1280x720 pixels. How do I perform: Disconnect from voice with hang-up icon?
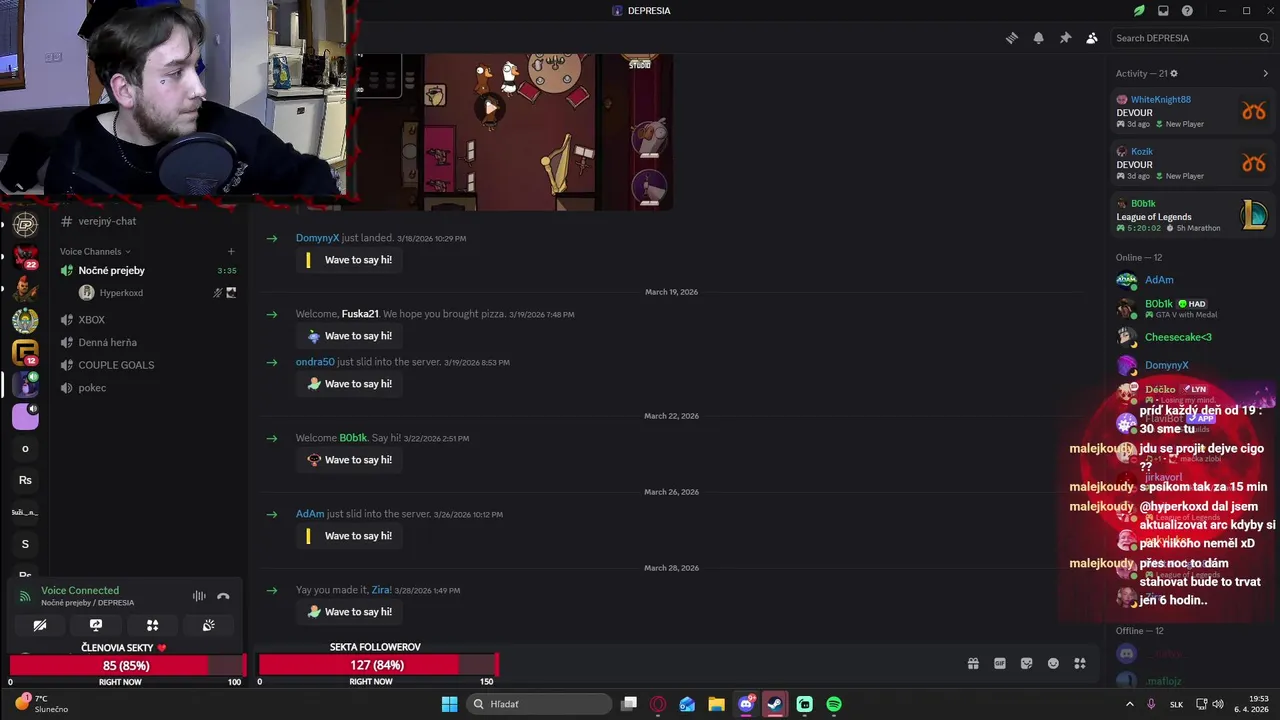[x=223, y=596]
